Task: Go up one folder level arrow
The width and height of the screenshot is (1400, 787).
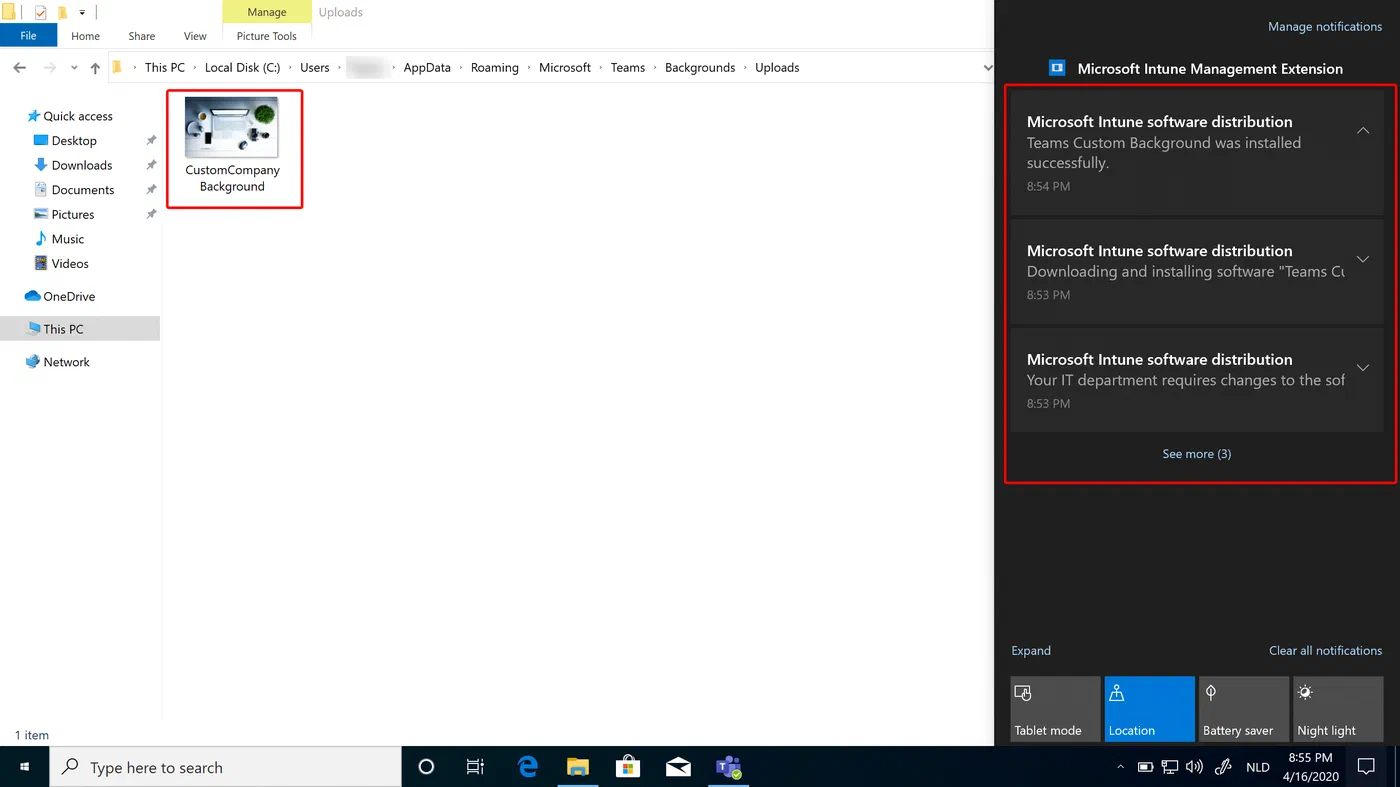Action: pyautogui.click(x=95, y=68)
